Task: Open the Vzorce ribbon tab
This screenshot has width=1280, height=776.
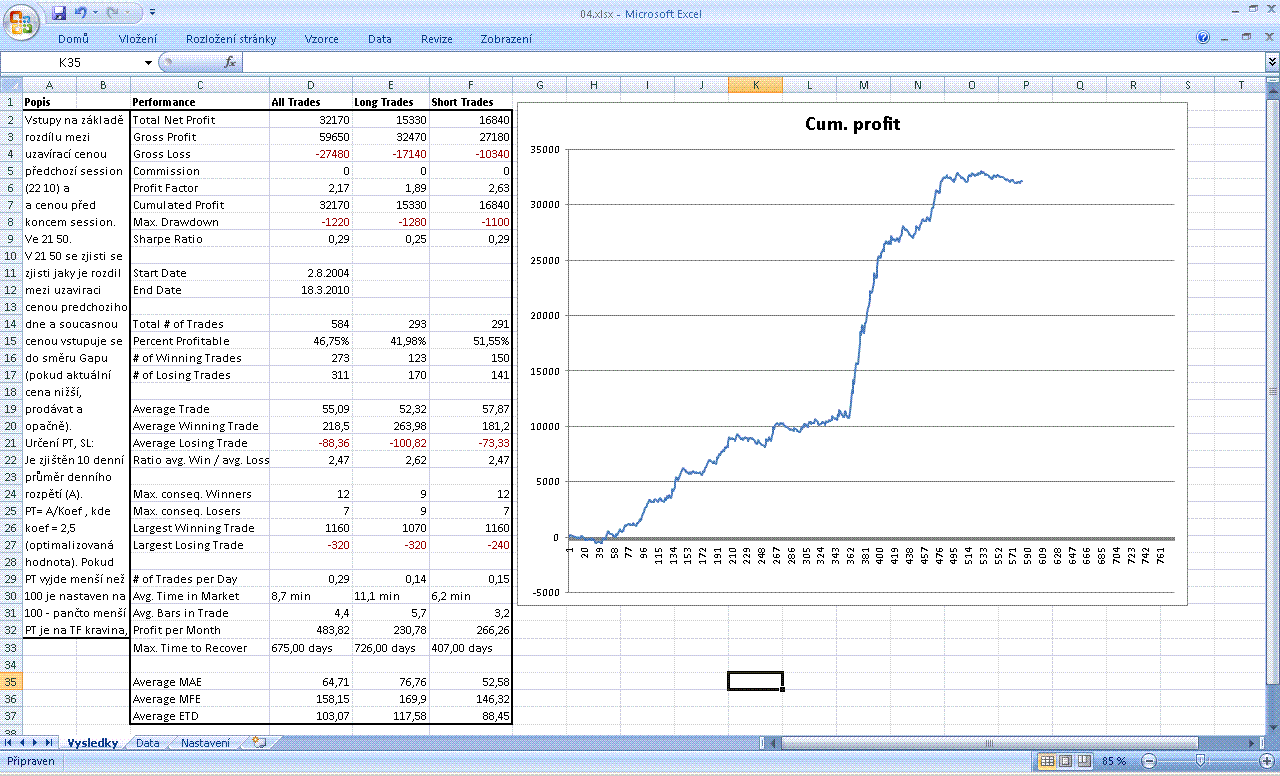Action: [321, 39]
